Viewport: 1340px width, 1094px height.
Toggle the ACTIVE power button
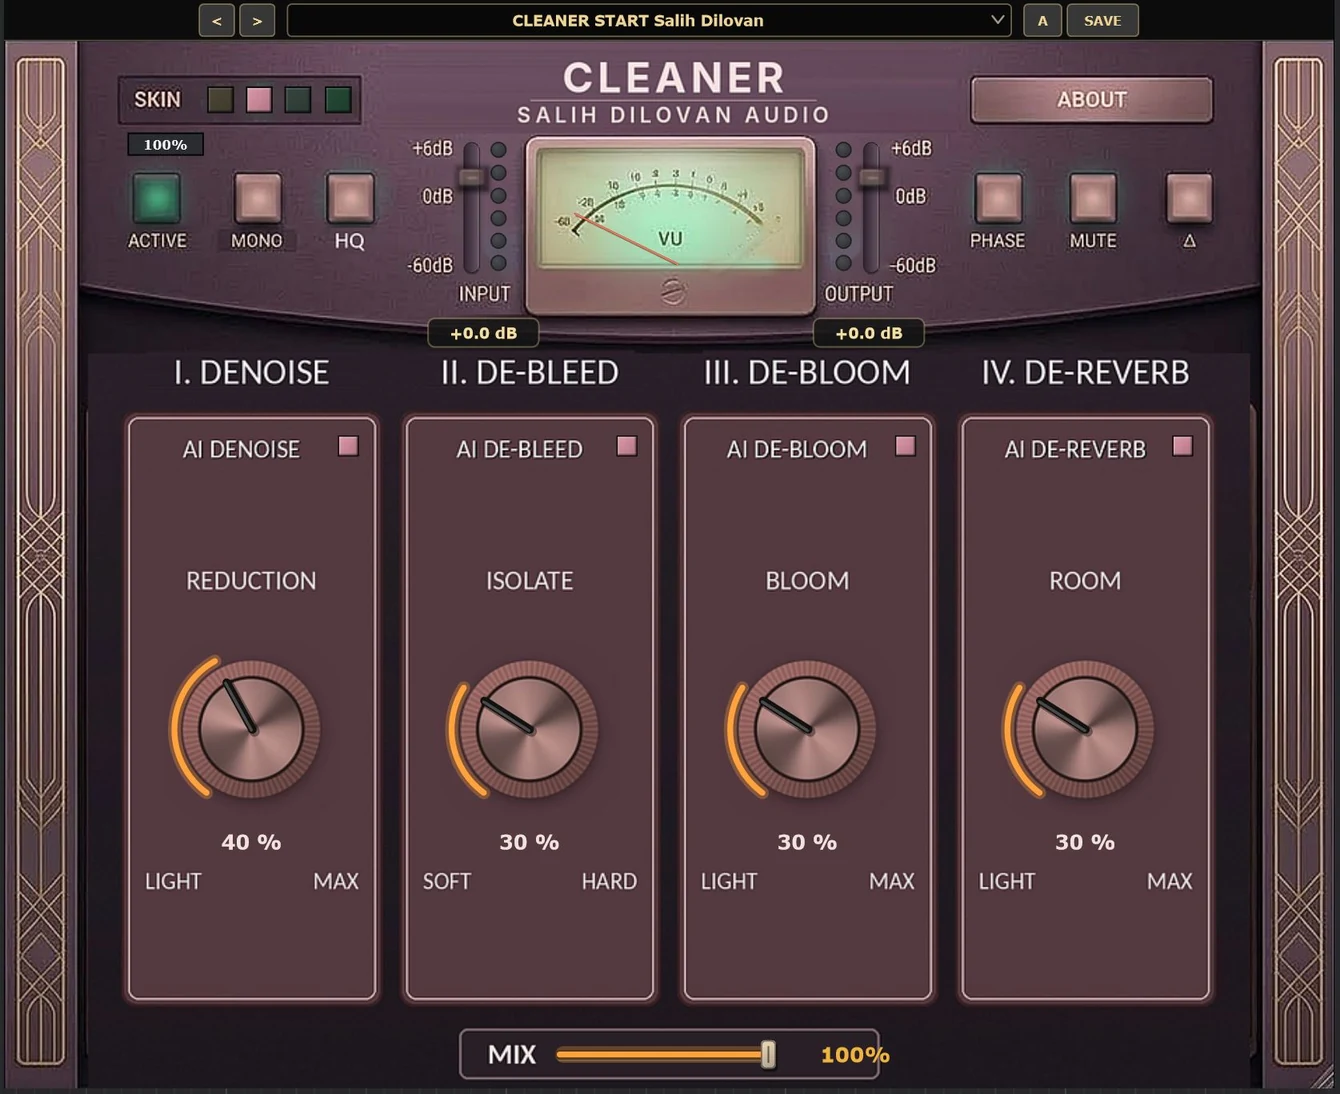[x=157, y=198]
